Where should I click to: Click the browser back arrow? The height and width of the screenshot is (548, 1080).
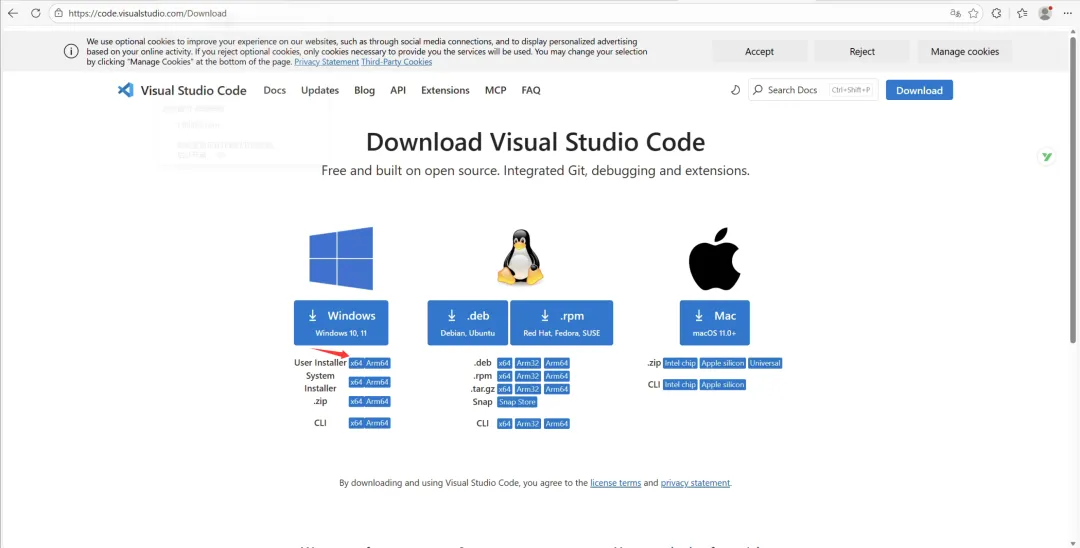12,13
